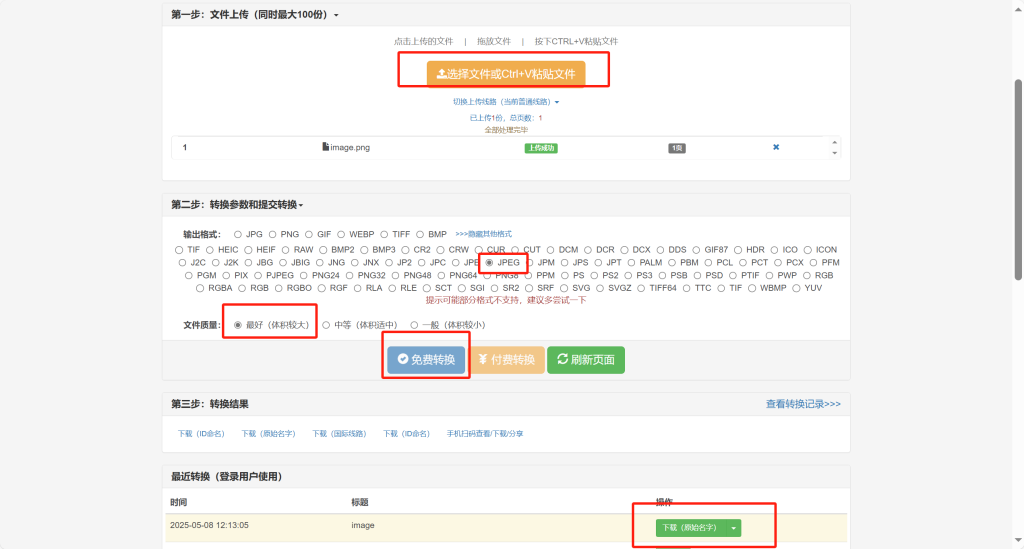Click the 隐藏其他格式 hide formats link
Screen dimensions: 1024x549
click(483, 234)
